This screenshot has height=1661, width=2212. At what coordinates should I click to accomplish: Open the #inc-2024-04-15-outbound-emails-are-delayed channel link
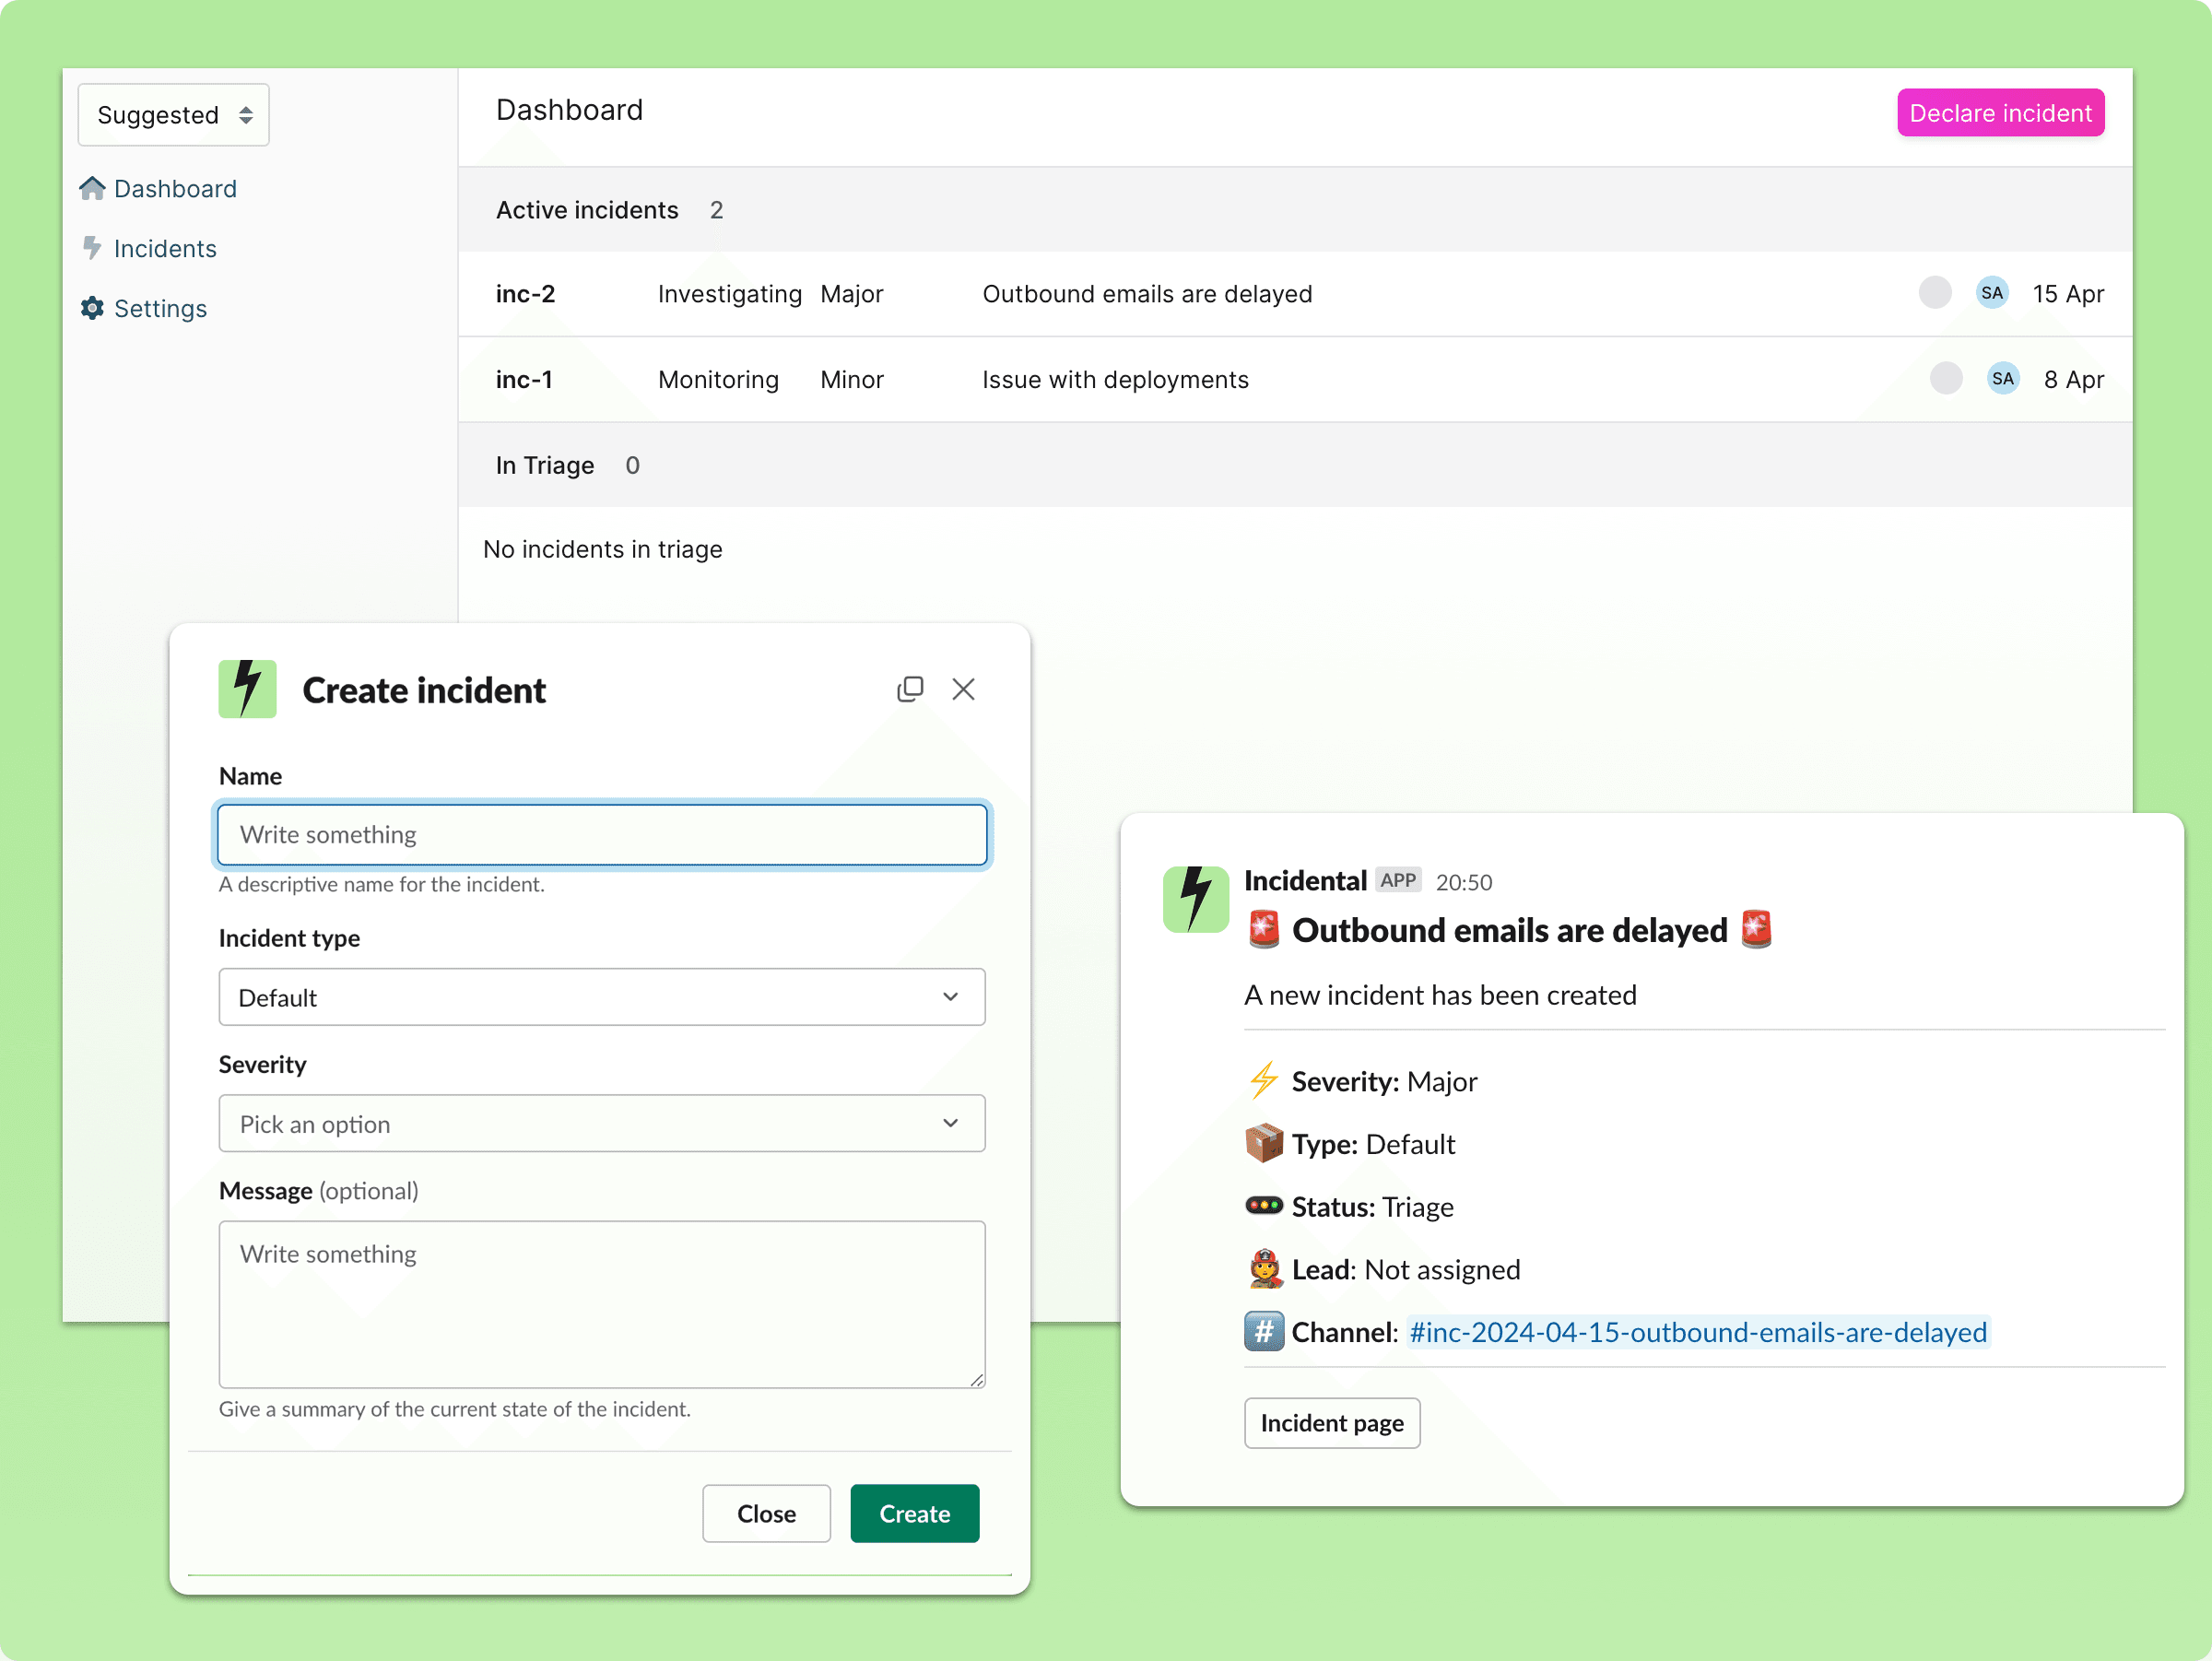pos(1697,1332)
